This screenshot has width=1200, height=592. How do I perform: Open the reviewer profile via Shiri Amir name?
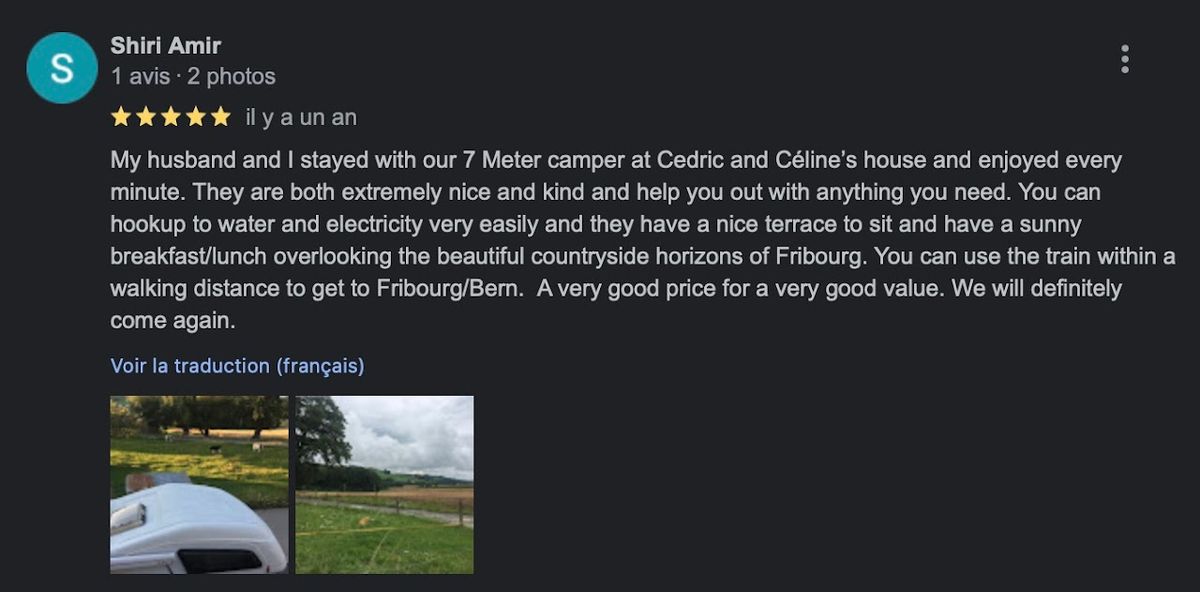(166, 46)
